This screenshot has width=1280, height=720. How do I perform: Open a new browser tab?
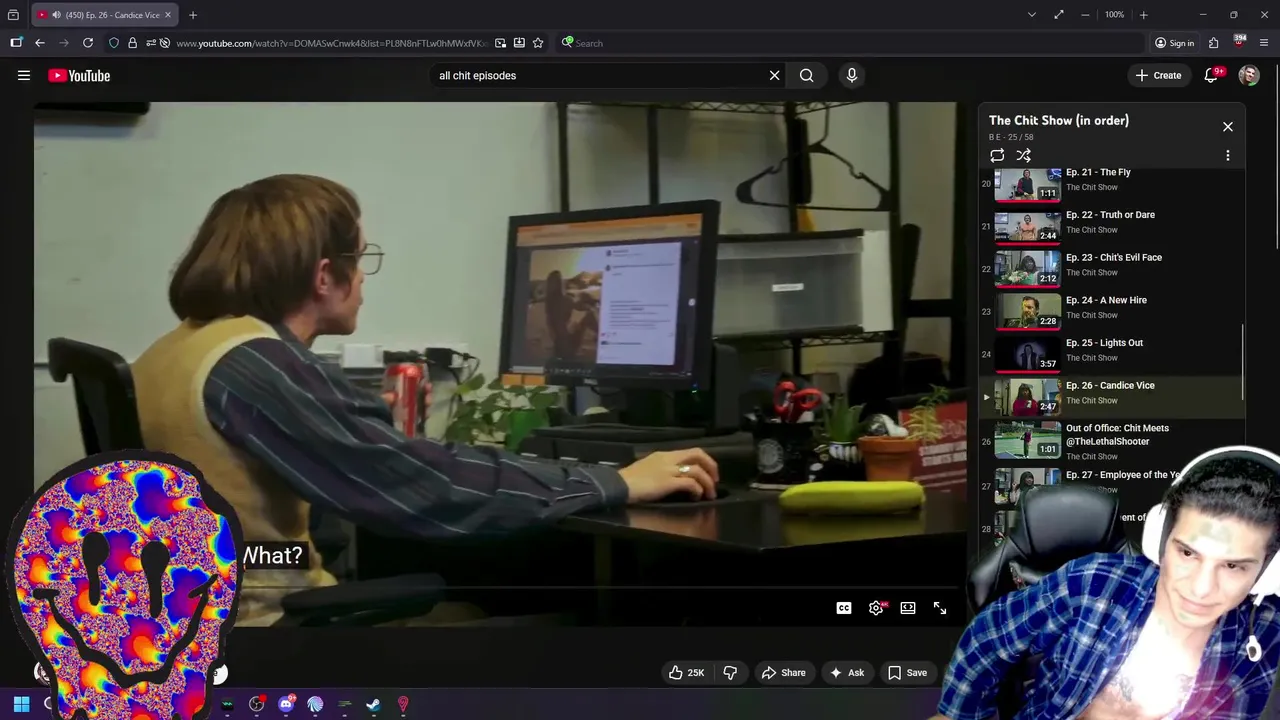(193, 15)
